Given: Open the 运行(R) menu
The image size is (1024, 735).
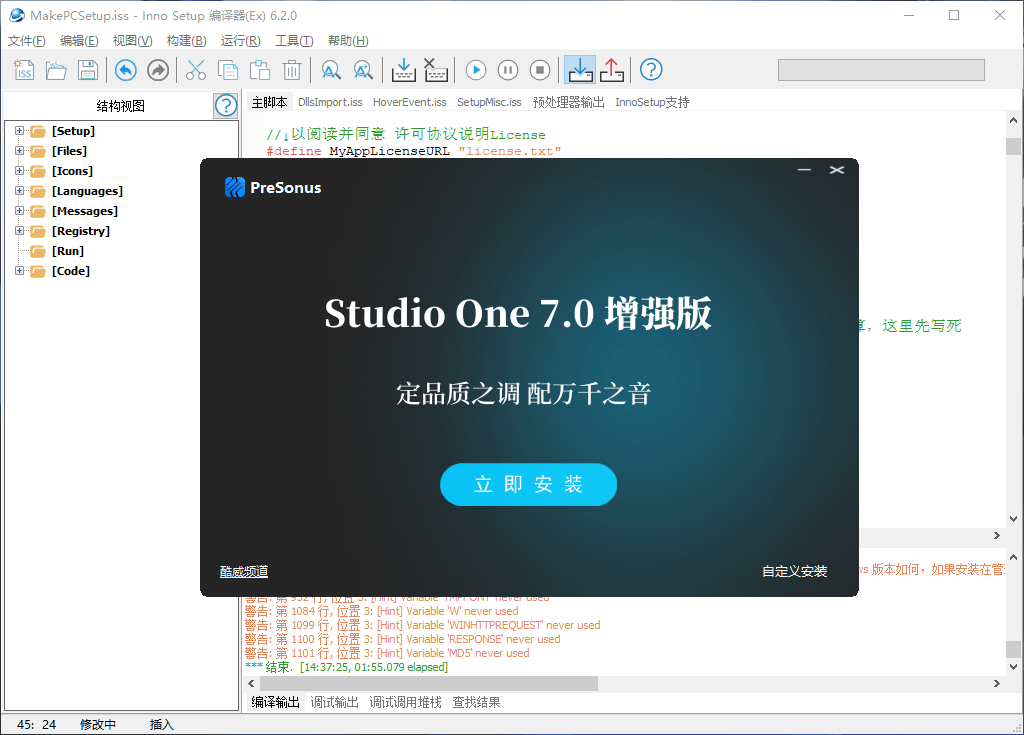Looking at the screenshot, I should (240, 41).
